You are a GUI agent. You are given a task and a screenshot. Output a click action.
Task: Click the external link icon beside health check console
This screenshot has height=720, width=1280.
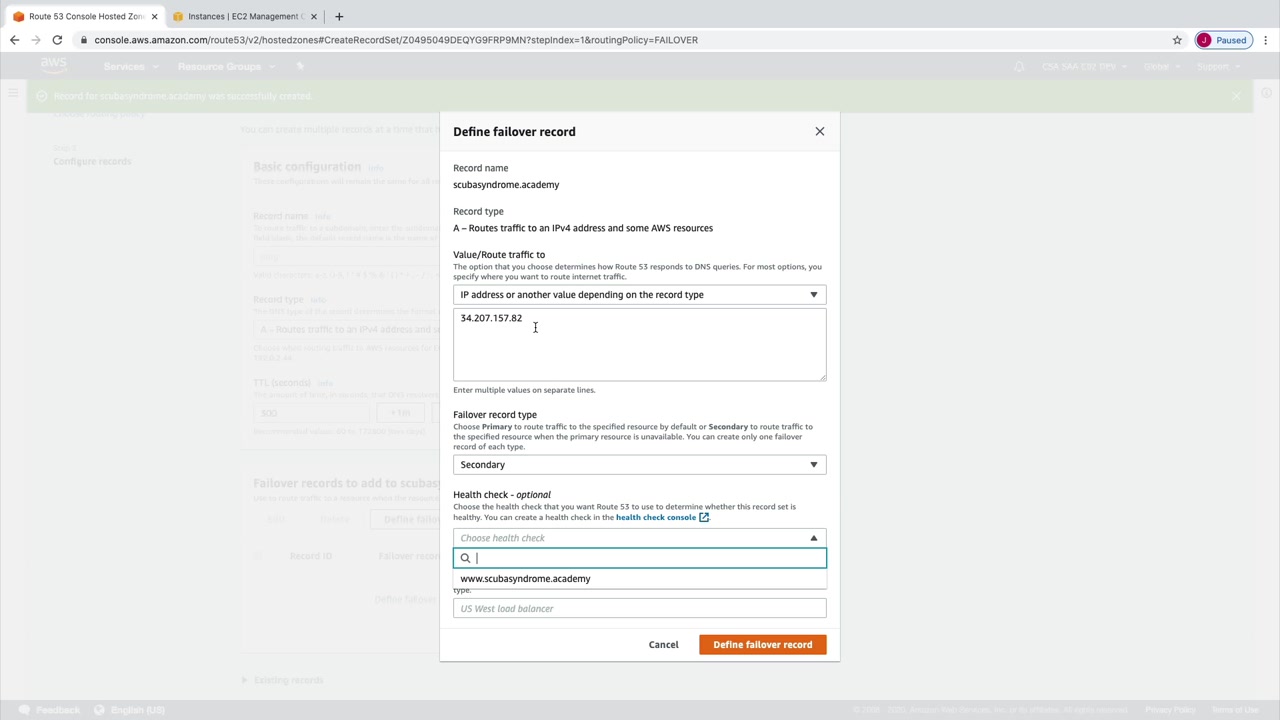point(704,517)
